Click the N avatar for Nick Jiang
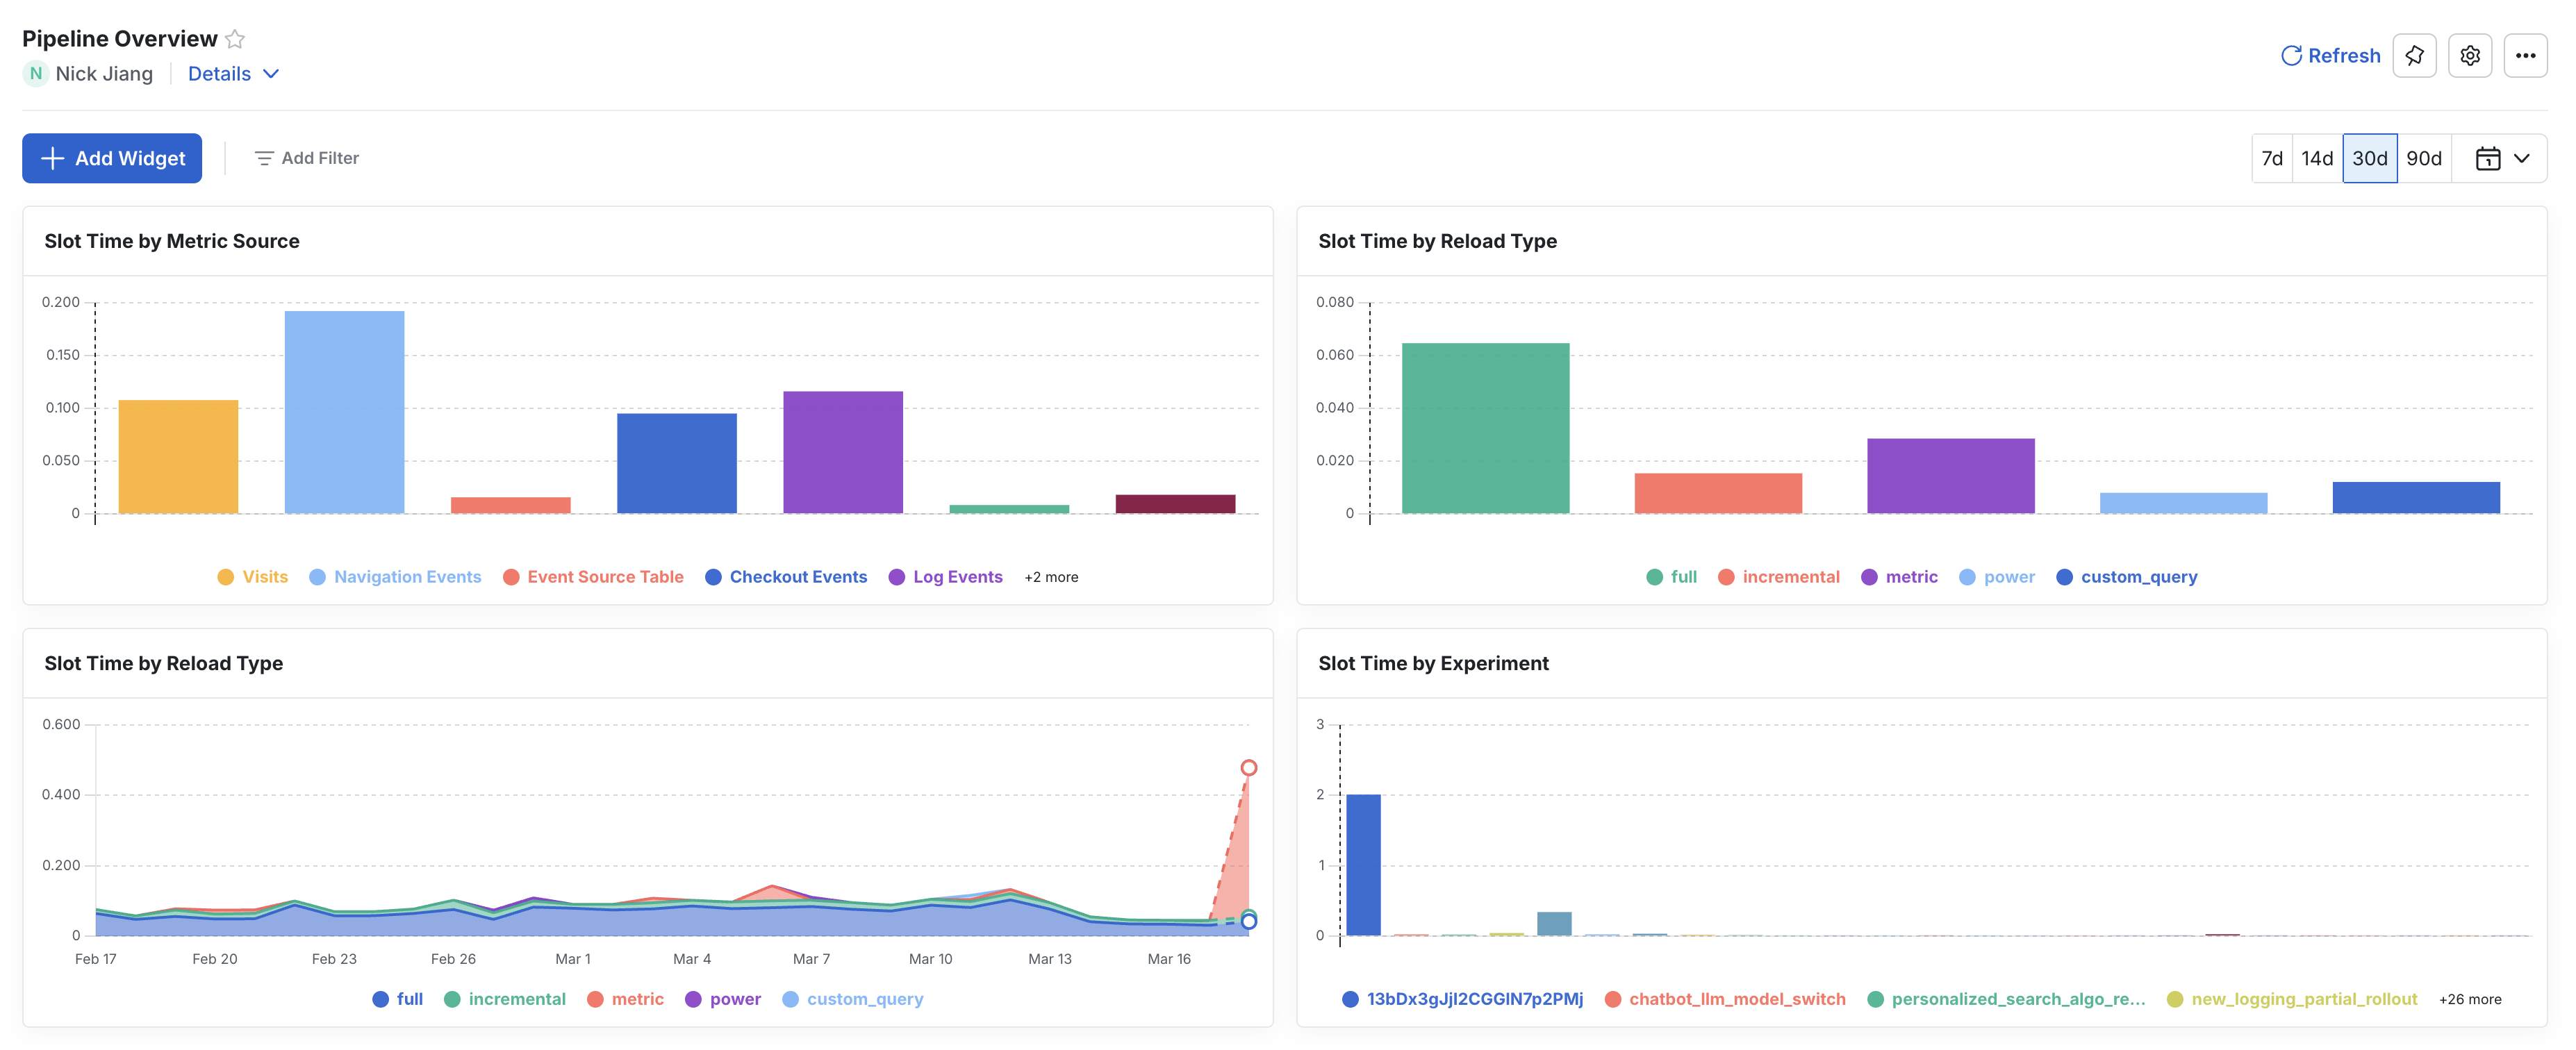 point(36,74)
